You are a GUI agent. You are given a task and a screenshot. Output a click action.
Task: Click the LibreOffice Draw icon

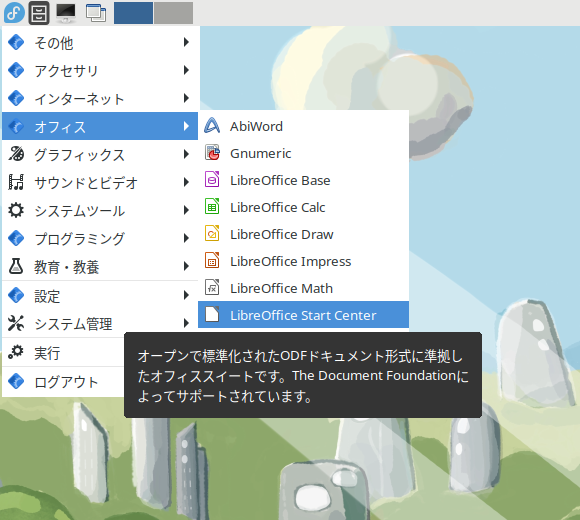click(x=212, y=234)
